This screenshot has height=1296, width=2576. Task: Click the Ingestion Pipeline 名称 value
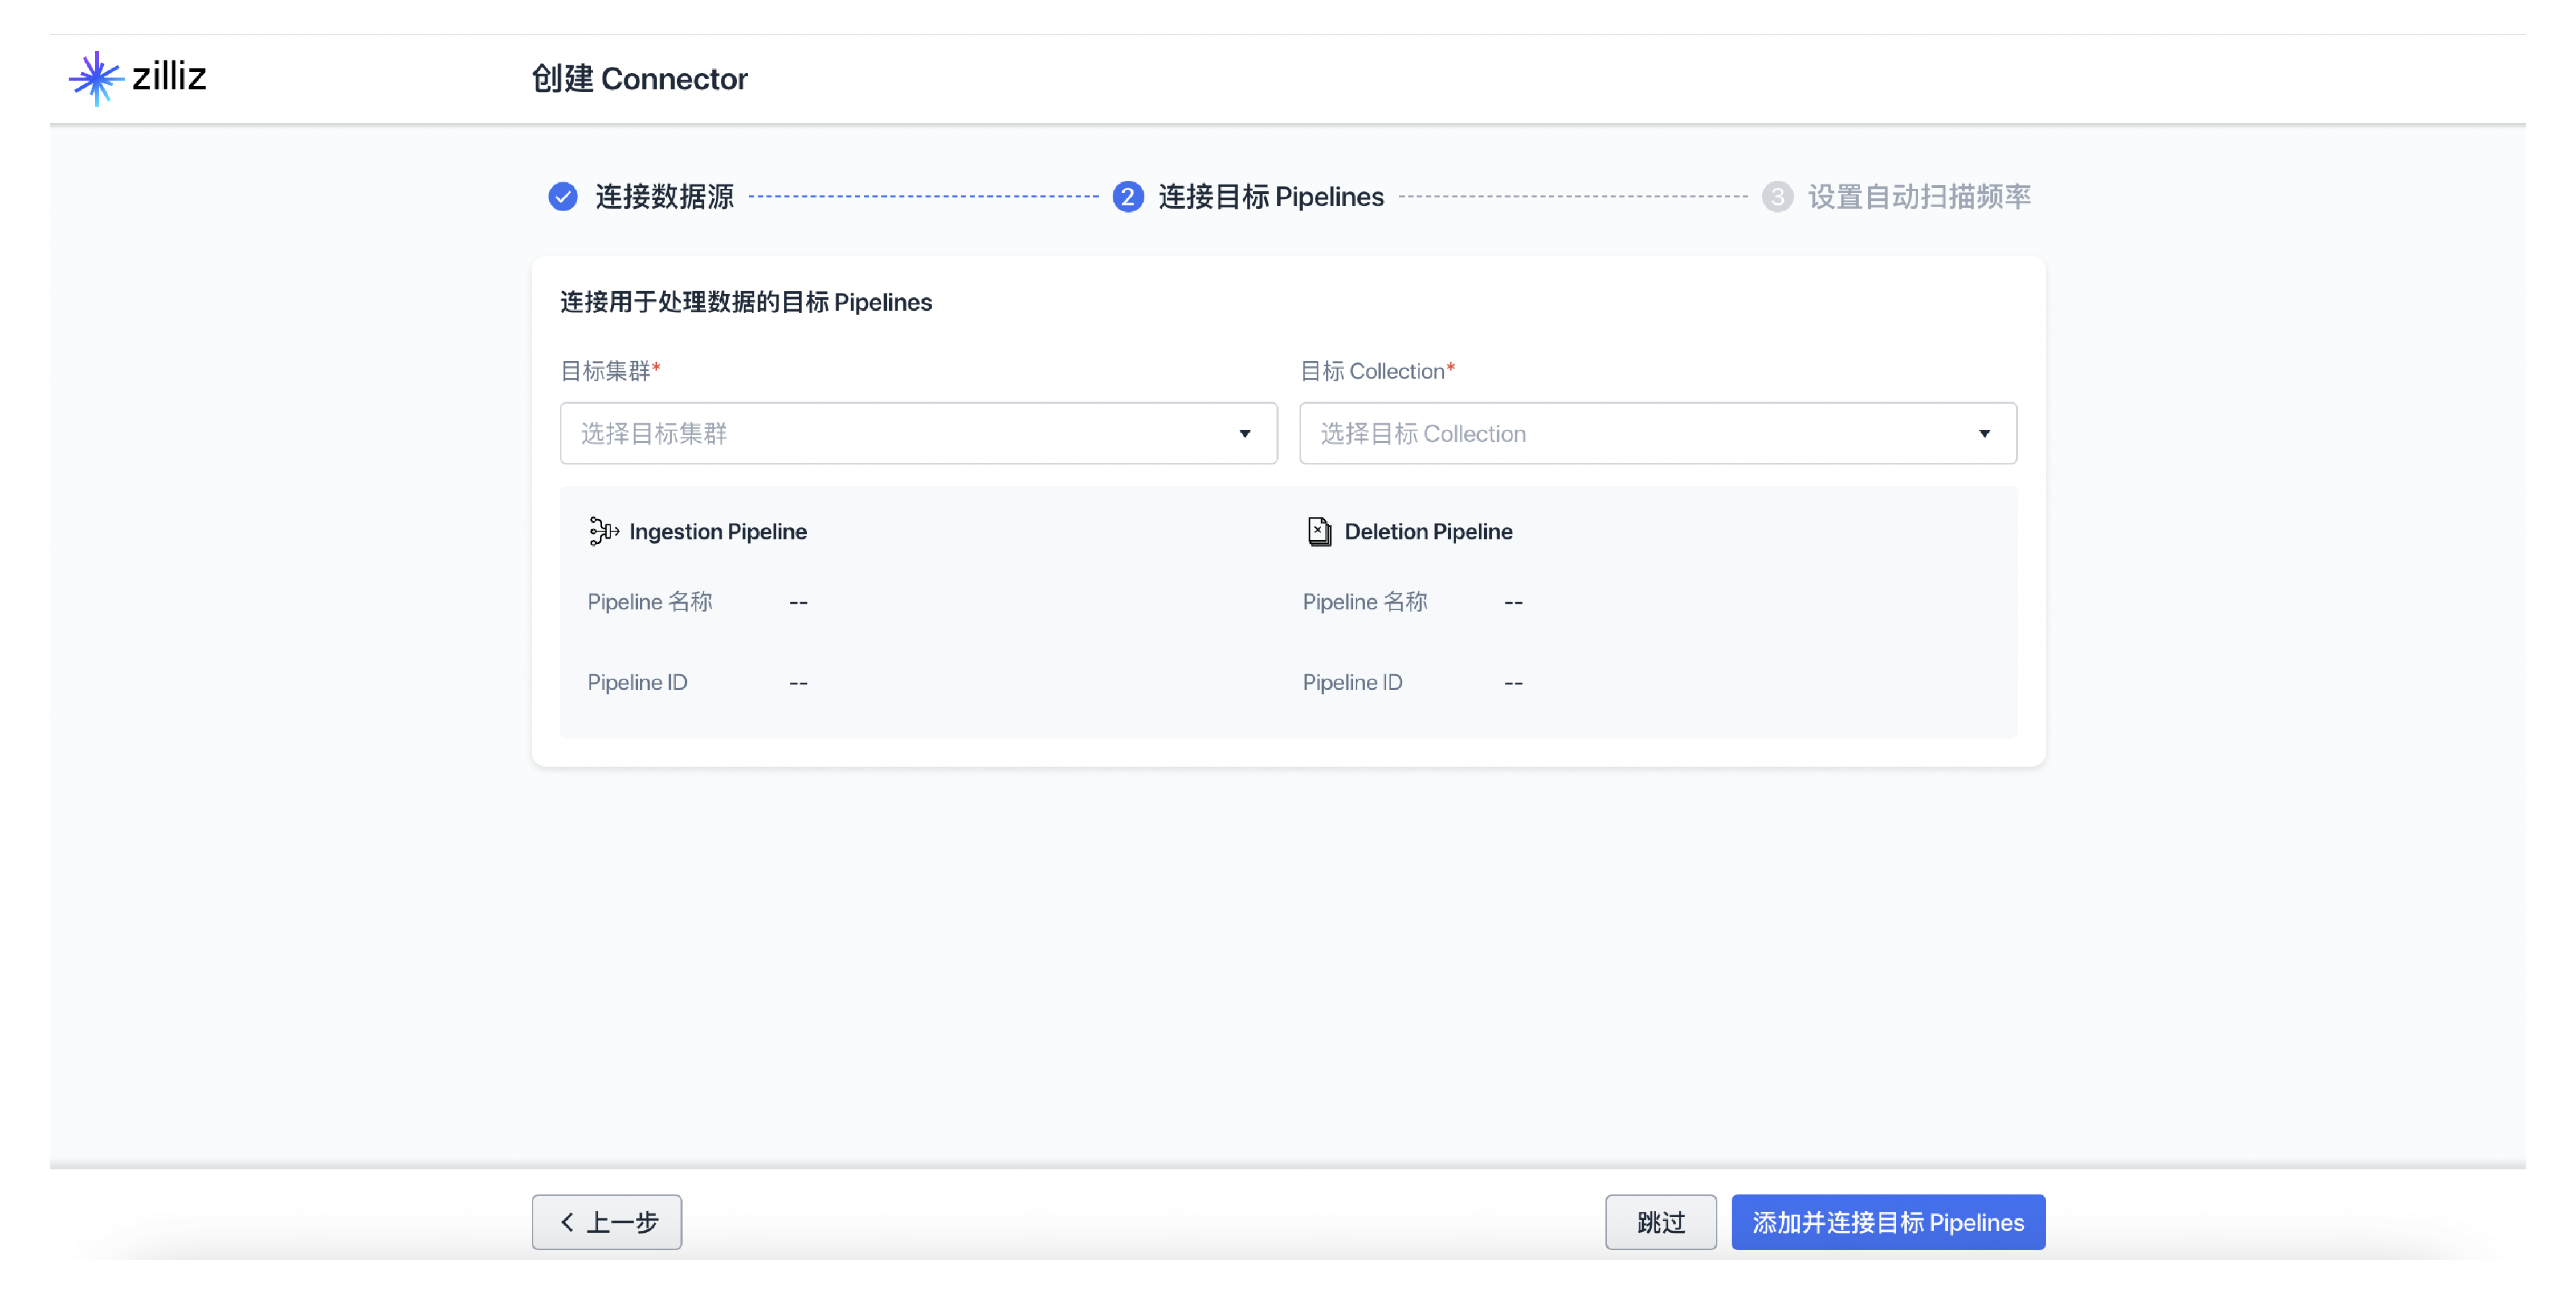coord(797,603)
